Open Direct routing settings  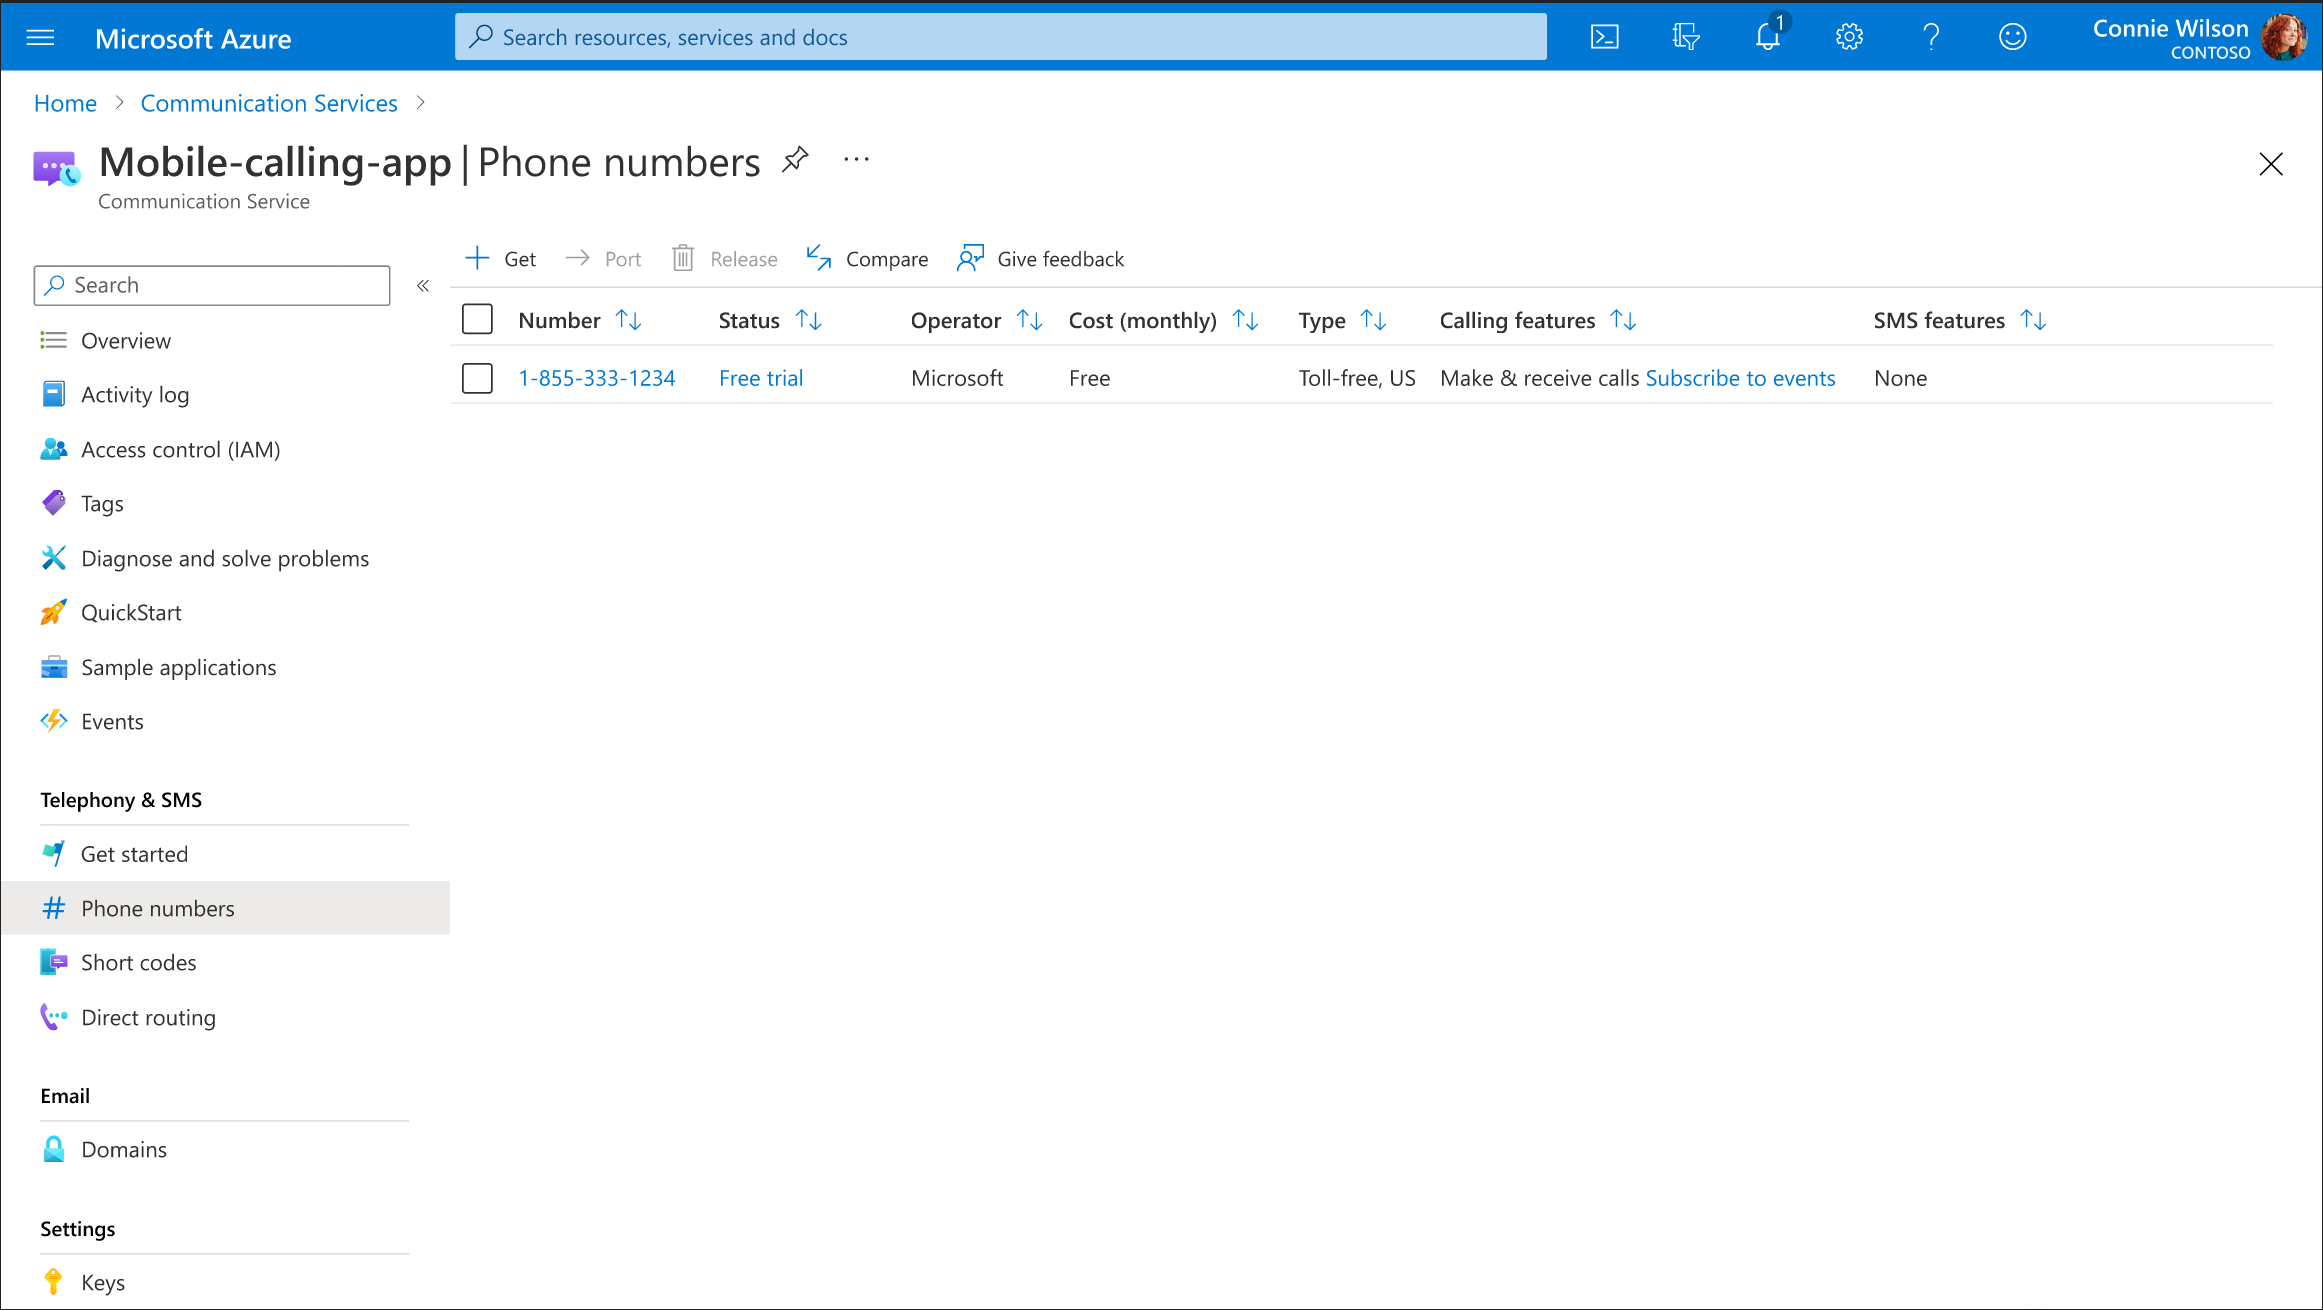coord(148,1015)
